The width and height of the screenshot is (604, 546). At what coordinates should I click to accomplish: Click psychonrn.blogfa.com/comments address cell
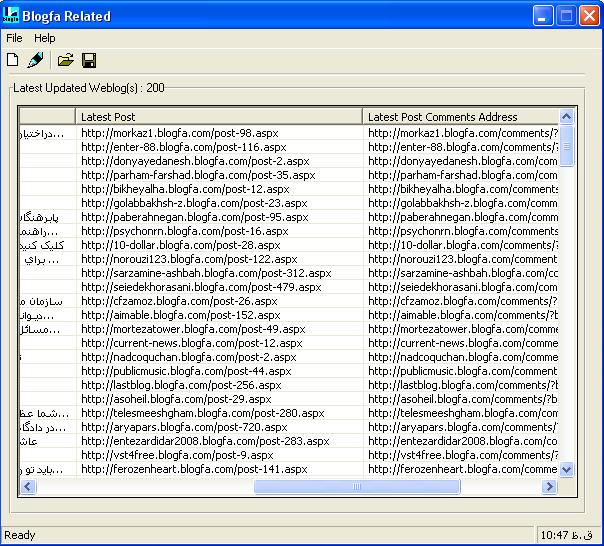461,231
